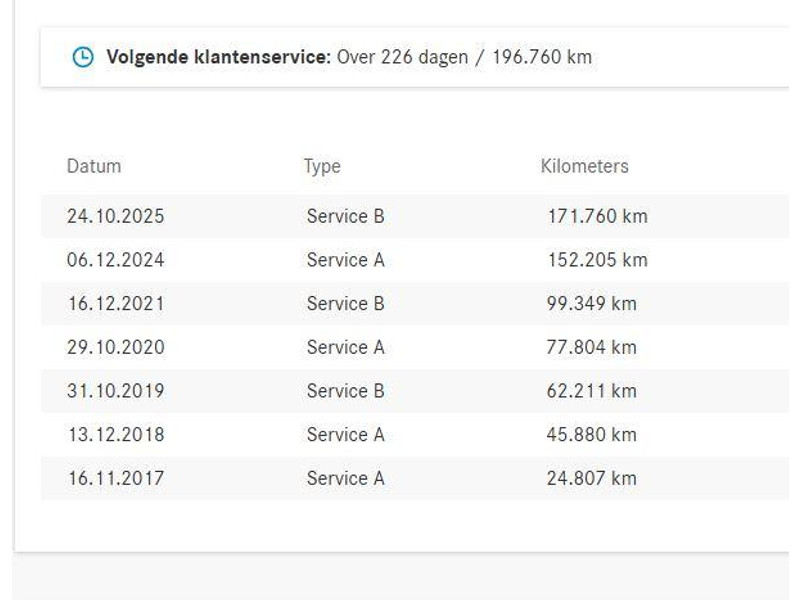Select the 31.10.2019 service date
Image resolution: width=800 pixels, height=600 pixels.
[x=116, y=390]
